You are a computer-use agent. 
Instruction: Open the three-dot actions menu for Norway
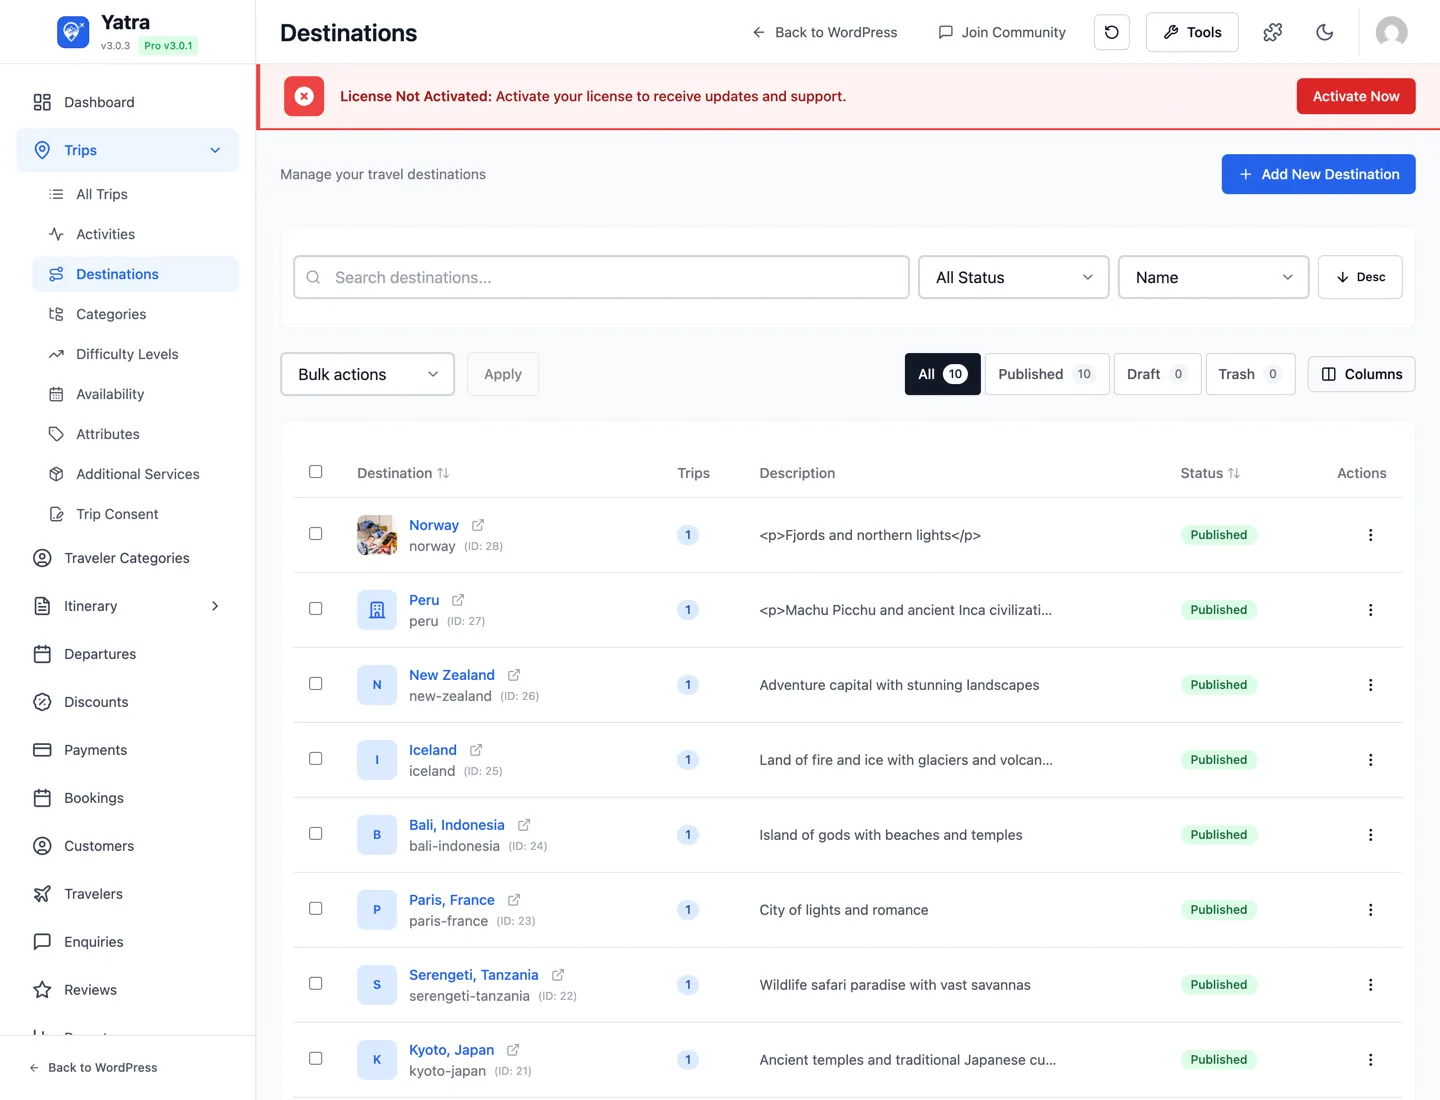point(1370,535)
